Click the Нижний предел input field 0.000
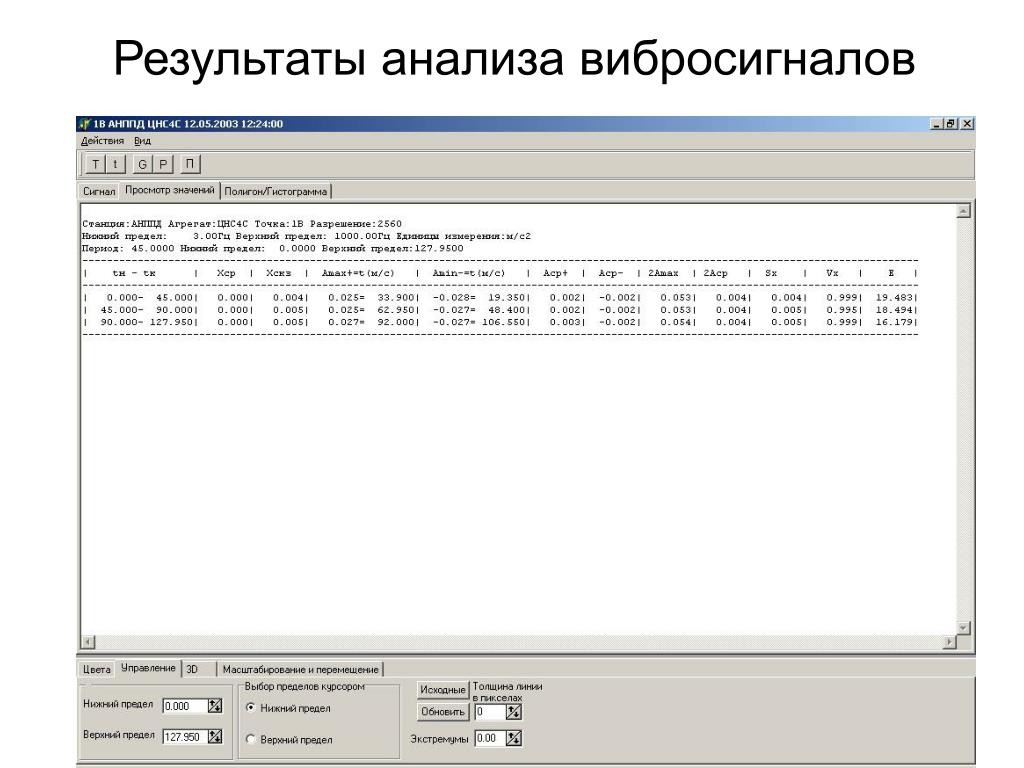This screenshot has height=768, width=1024. [x=185, y=706]
